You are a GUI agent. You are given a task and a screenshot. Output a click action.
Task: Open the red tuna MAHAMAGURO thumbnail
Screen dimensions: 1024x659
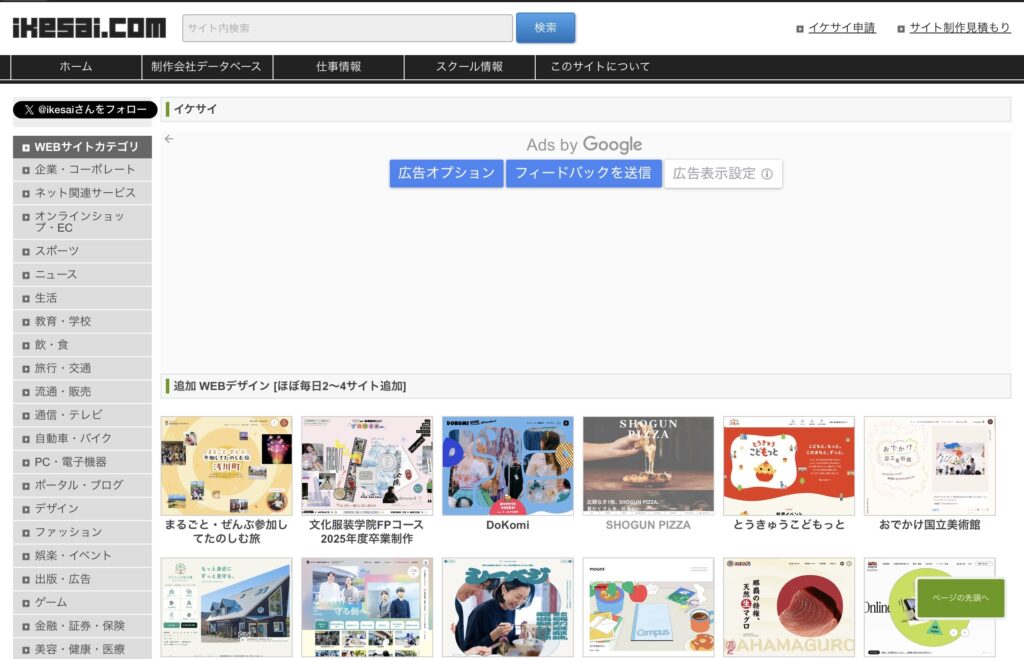pyautogui.click(x=789, y=607)
